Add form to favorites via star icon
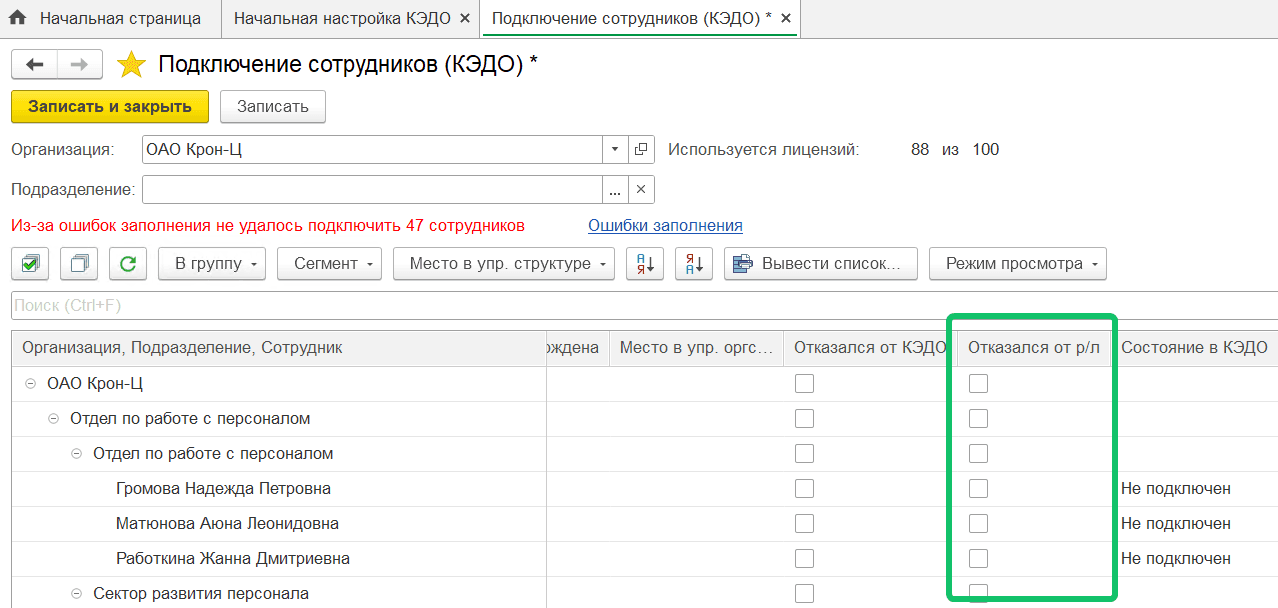The width and height of the screenshot is (1278, 608). pyautogui.click(x=131, y=65)
